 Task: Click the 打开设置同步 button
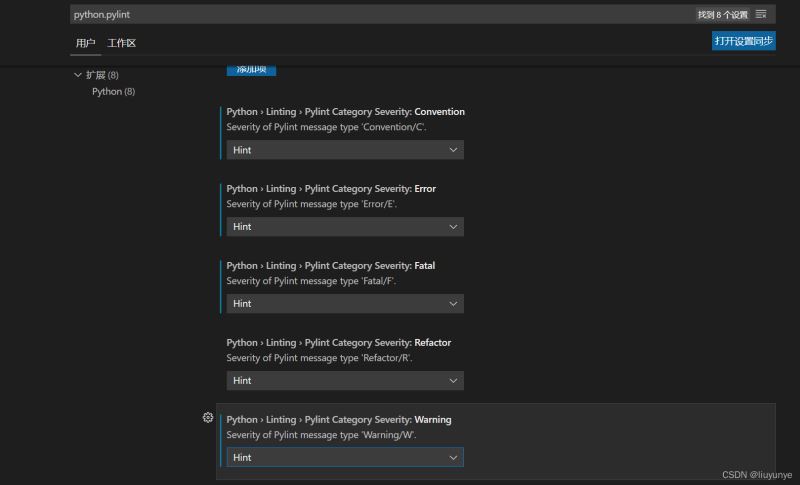tap(743, 41)
